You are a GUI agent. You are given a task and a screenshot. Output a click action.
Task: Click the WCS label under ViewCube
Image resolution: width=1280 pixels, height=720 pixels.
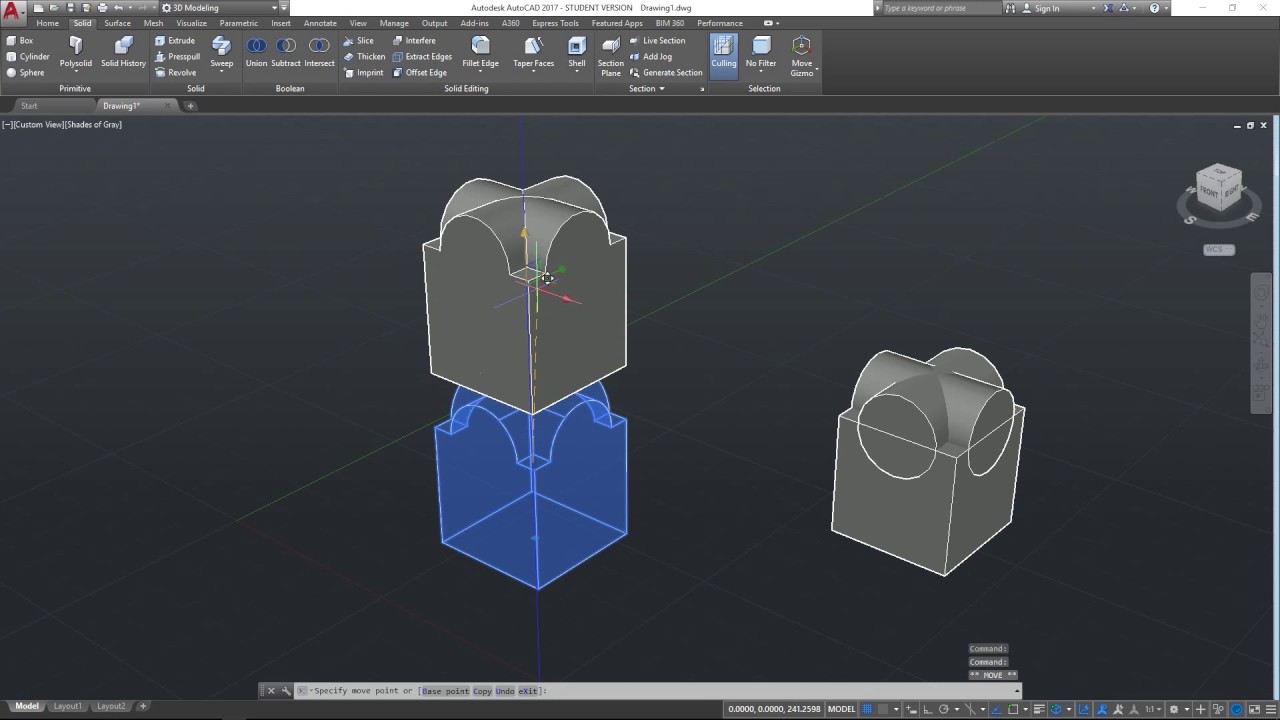(1219, 250)
